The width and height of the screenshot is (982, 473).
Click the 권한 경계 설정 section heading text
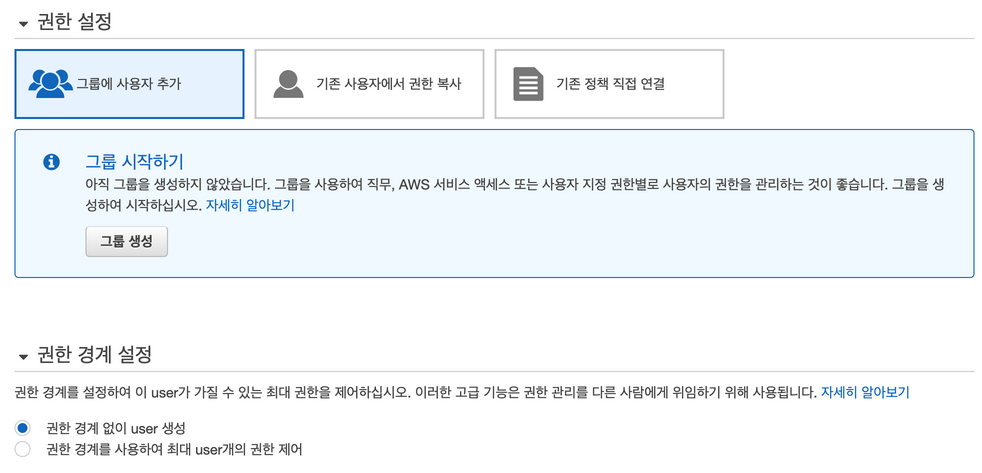click(94, 355)
